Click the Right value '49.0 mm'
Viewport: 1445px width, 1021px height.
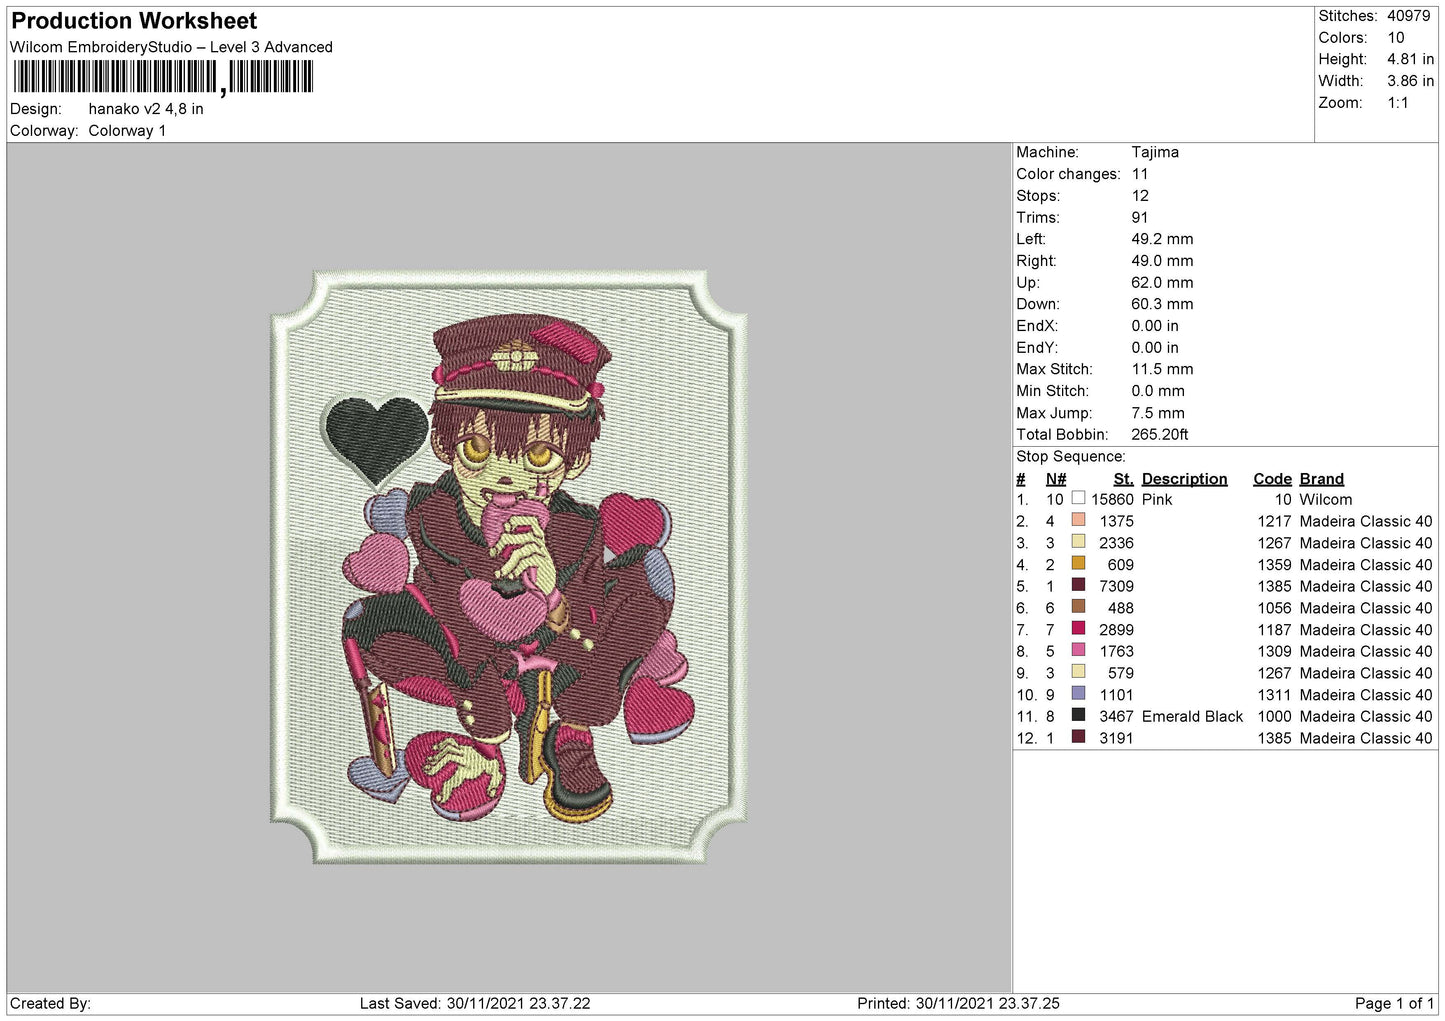(x=1162, y=261)
